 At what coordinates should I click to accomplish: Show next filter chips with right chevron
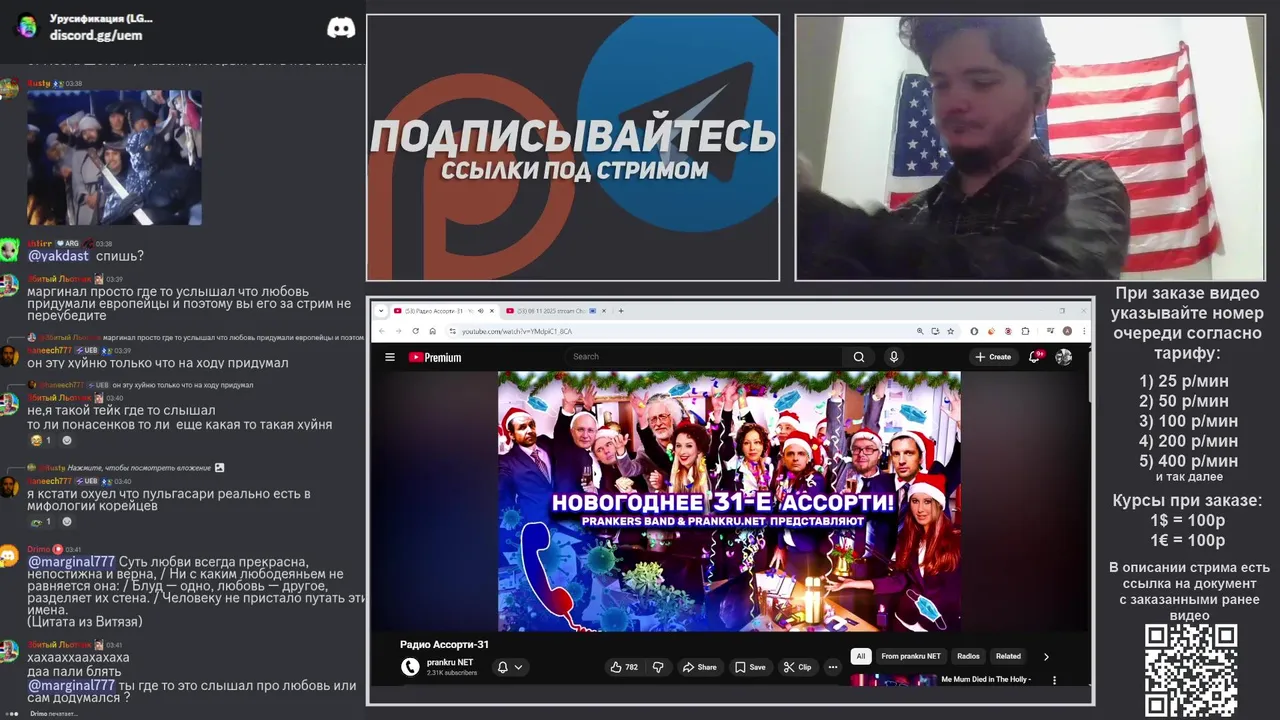click(1046, 657)
